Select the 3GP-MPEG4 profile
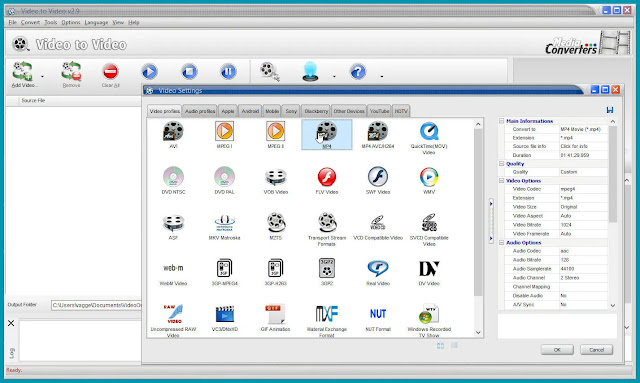 (224, 268)
